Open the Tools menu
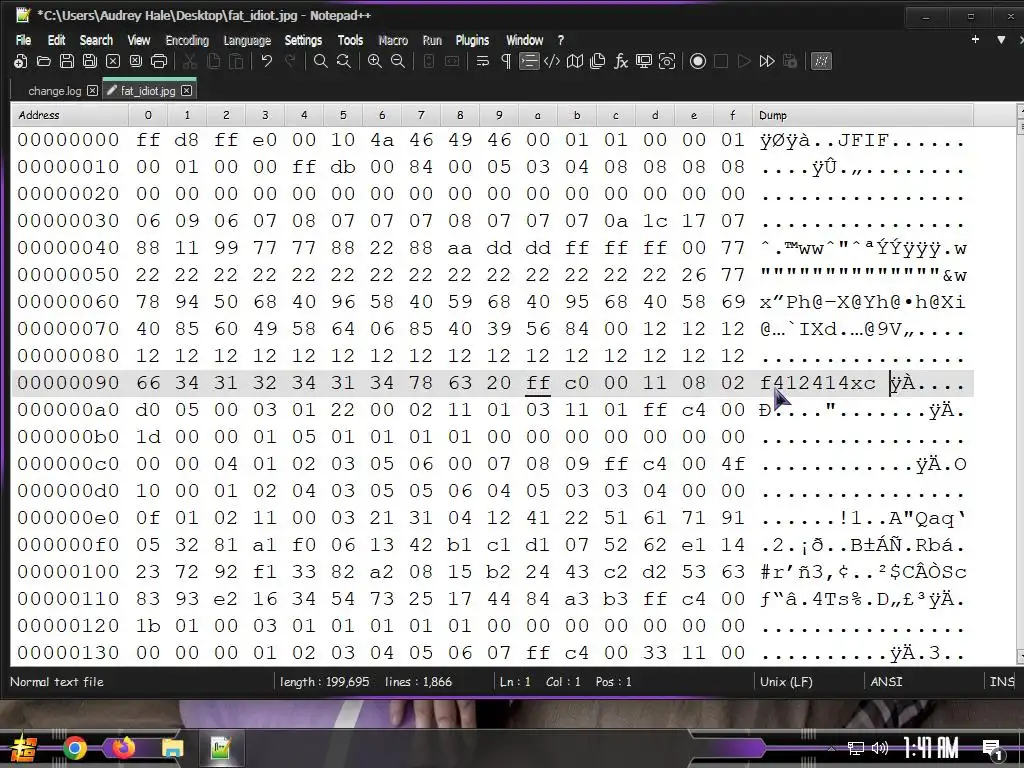Viewport: 1024px width, 768px height. (x=350, y=40)
